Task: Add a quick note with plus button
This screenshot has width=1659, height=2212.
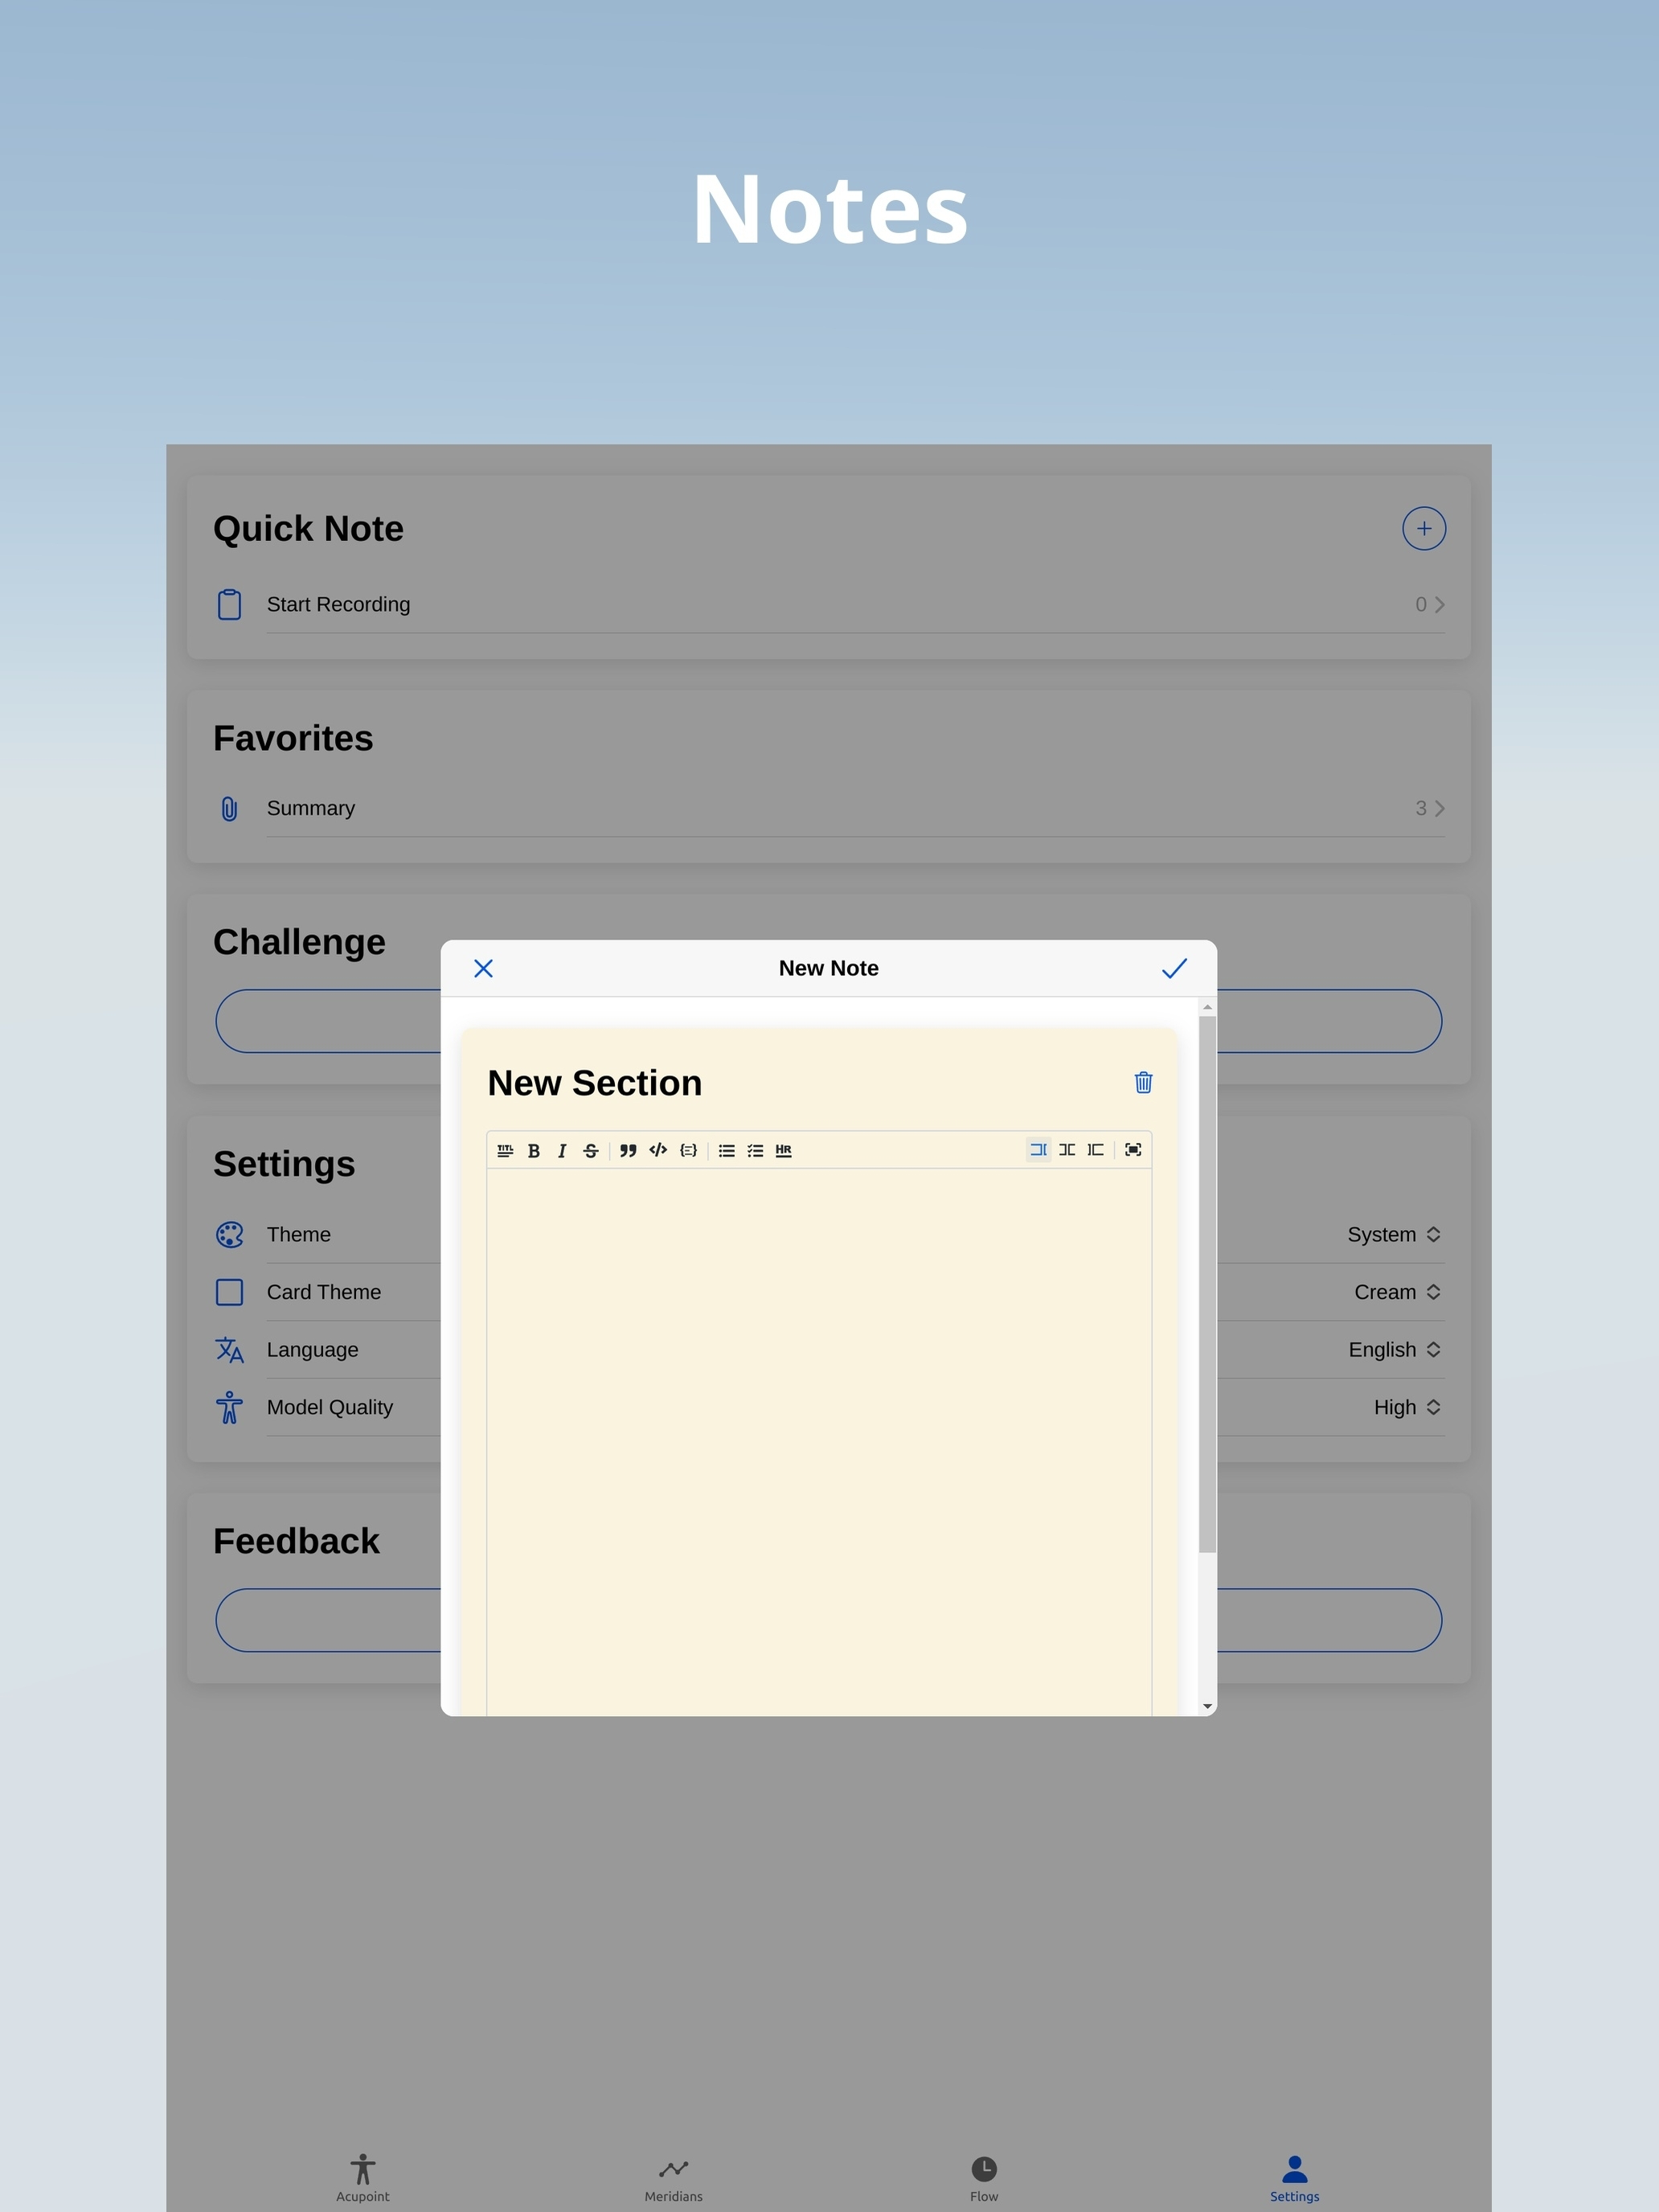Action: tap(1424, 528)
